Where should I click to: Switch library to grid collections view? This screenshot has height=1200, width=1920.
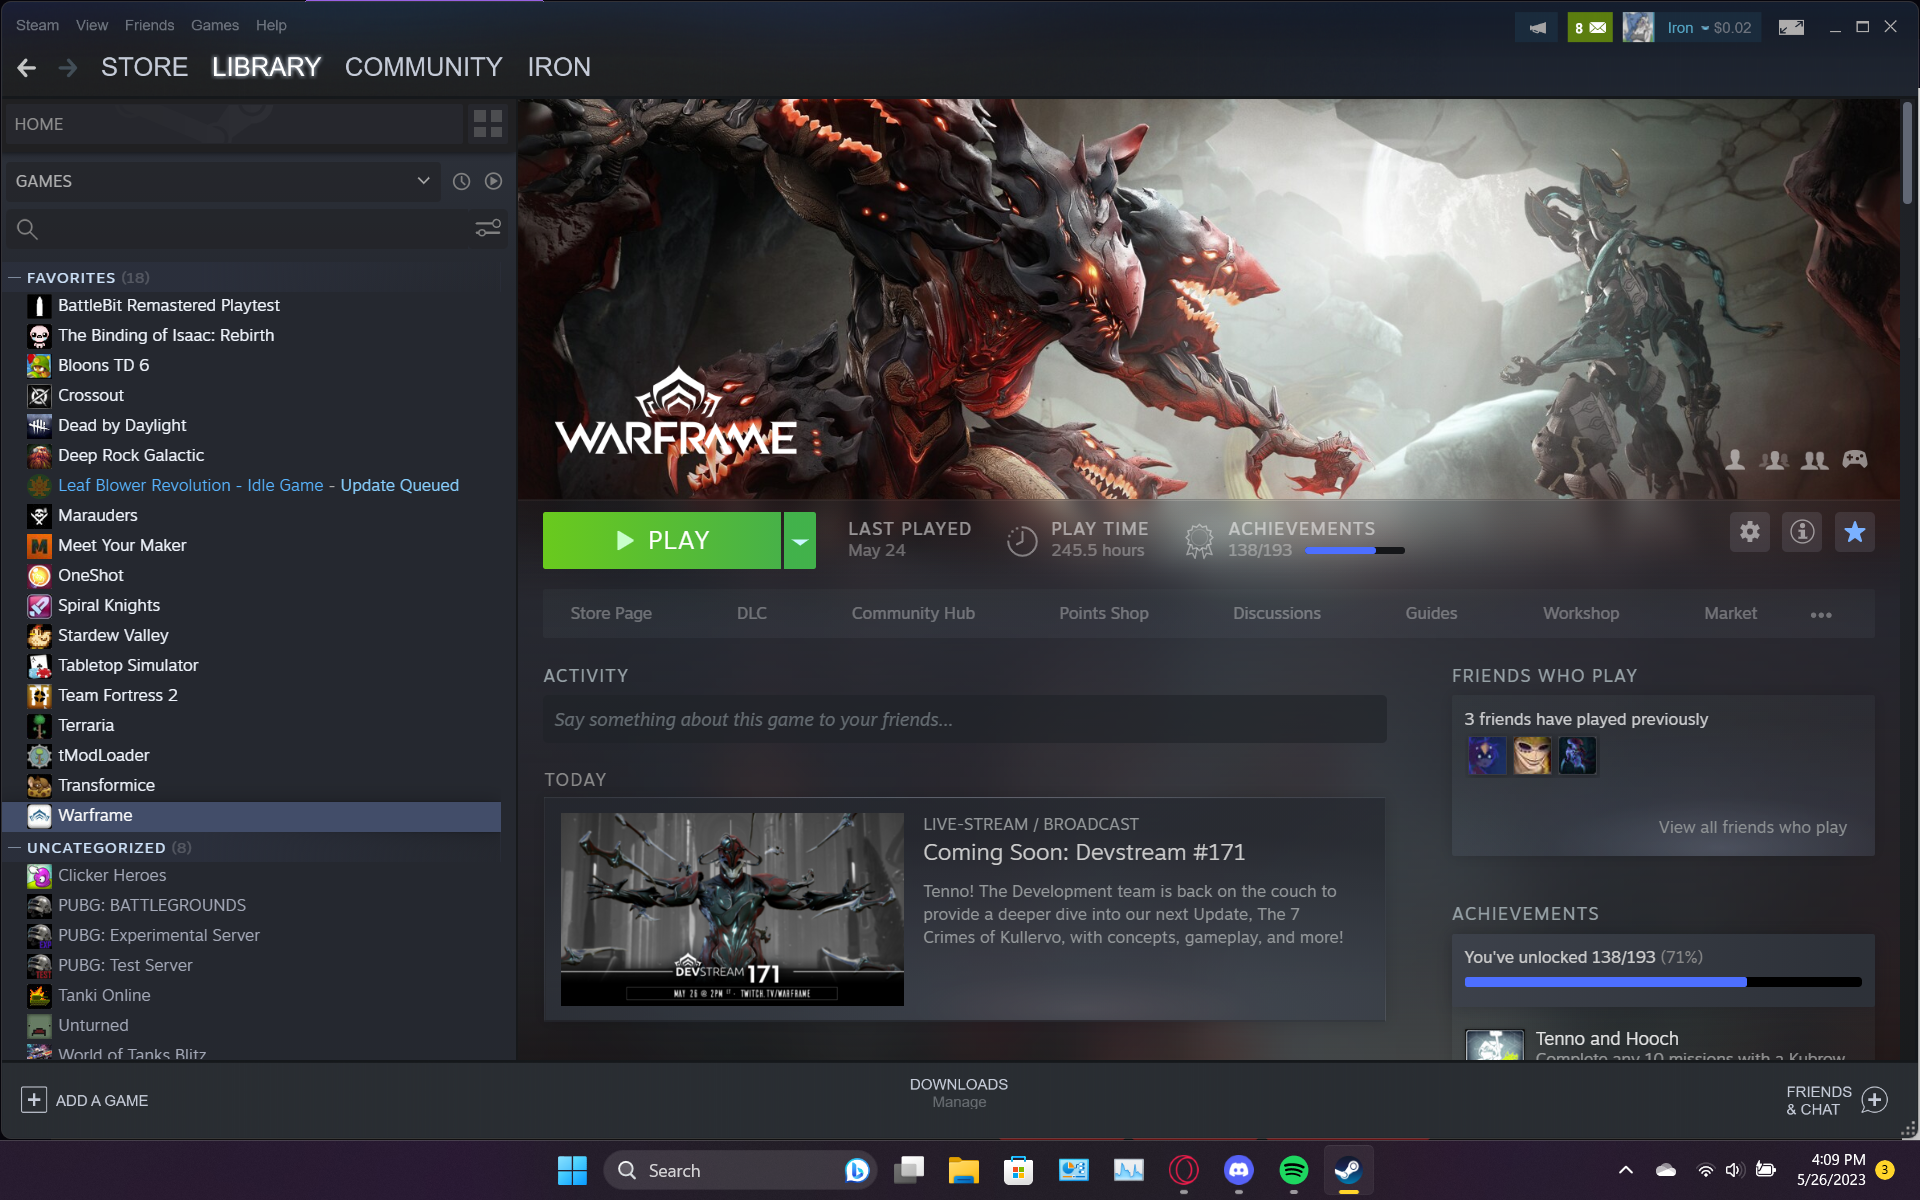487,124
